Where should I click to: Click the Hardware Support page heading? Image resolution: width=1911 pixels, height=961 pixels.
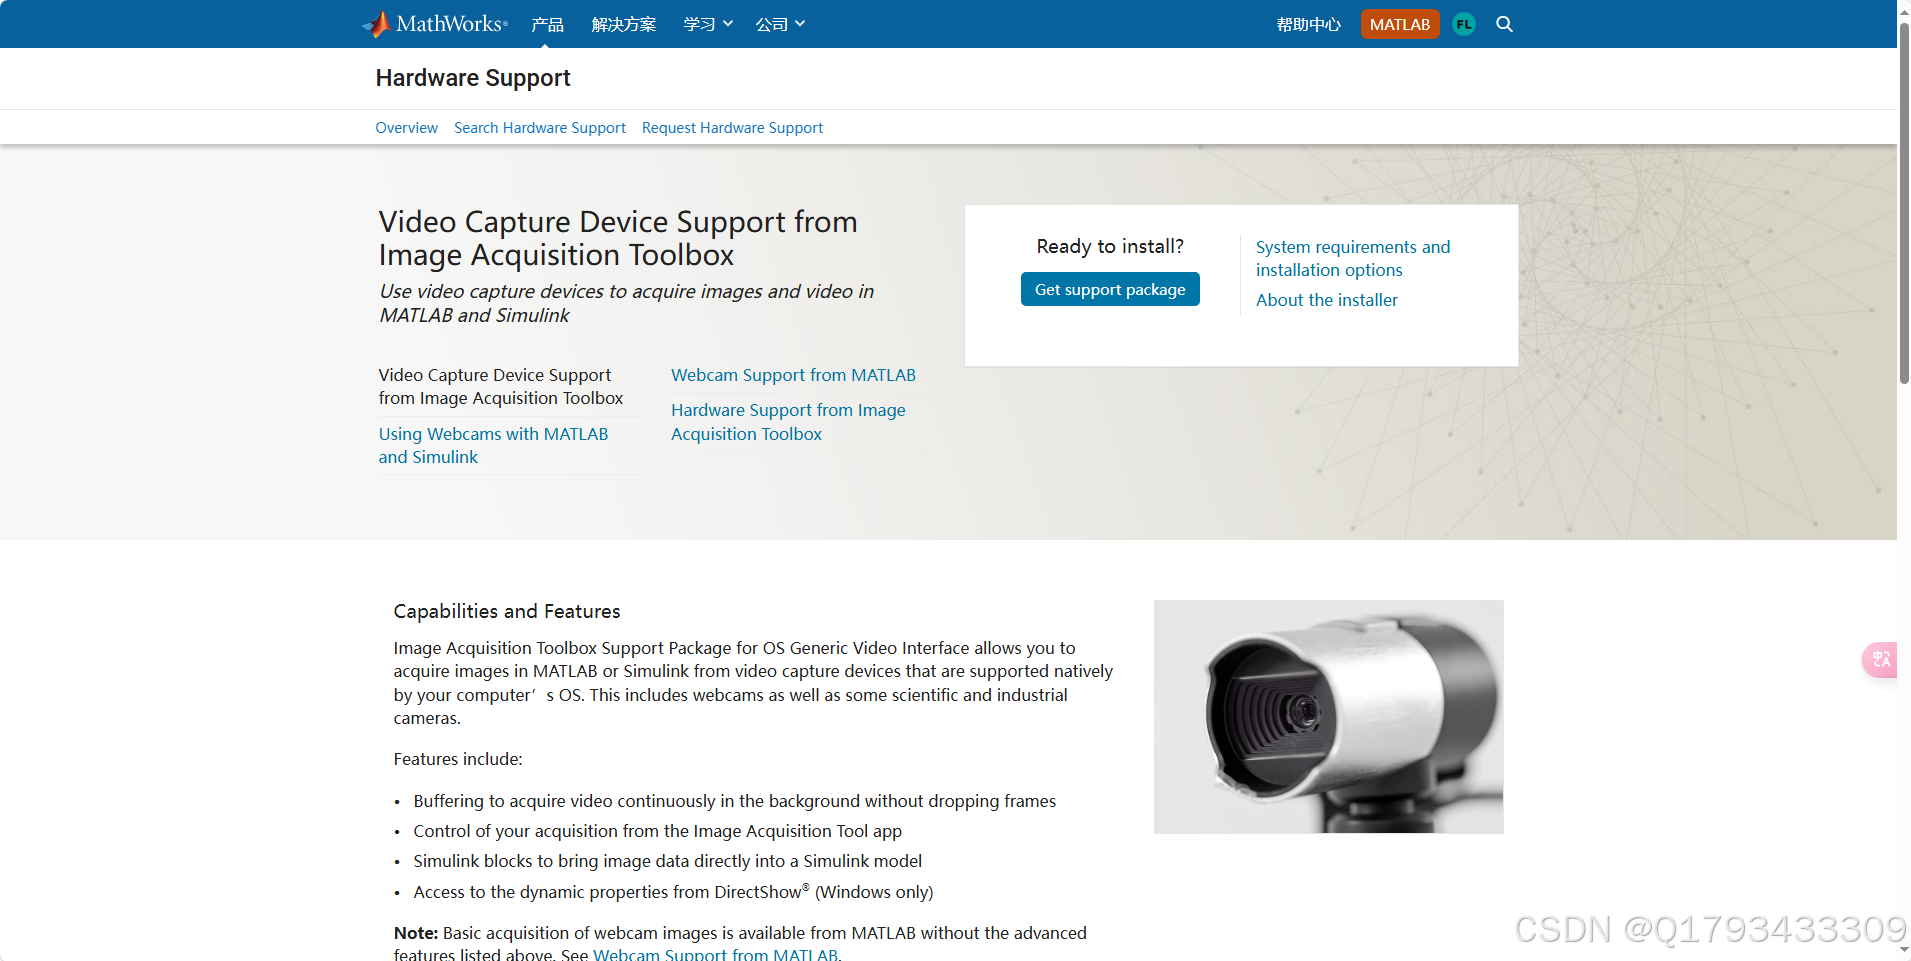[x=473, y=78]
